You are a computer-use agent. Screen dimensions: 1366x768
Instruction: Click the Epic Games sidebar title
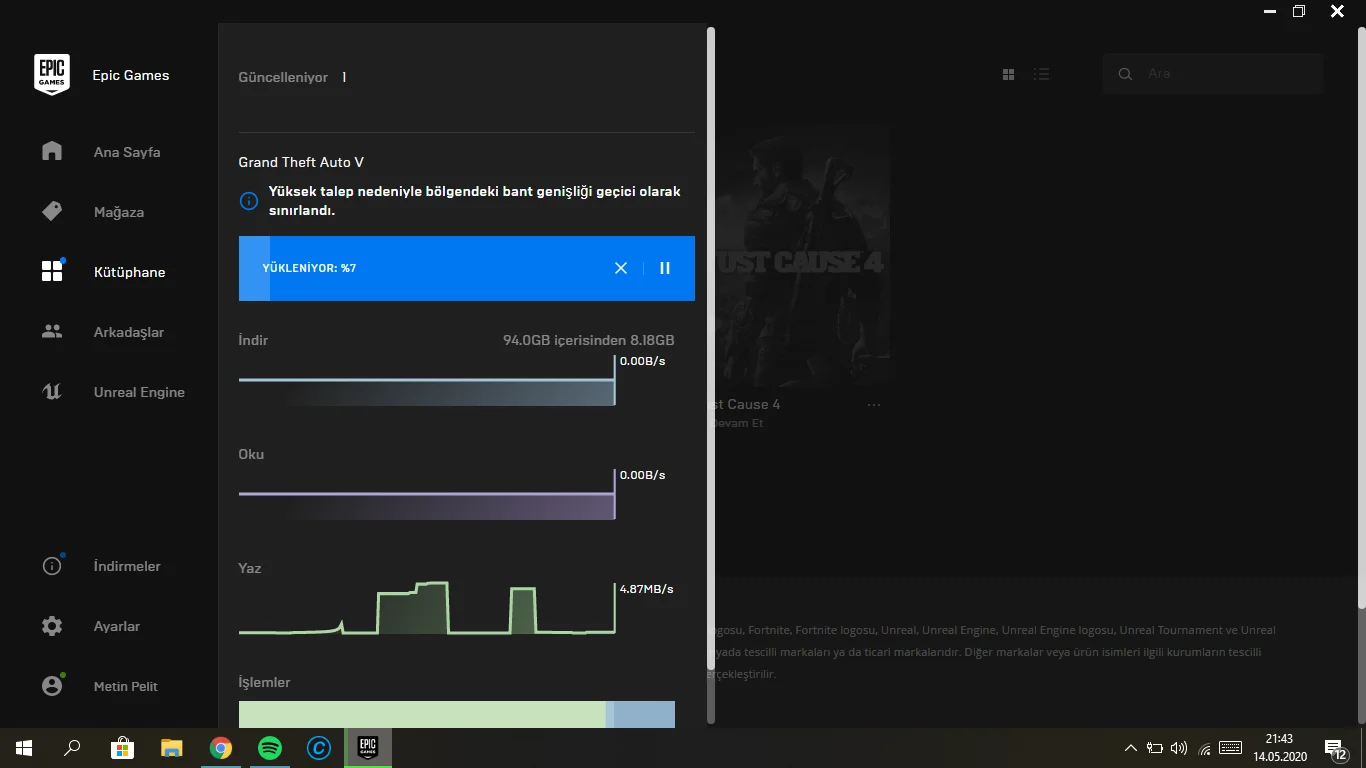(131, 75)
